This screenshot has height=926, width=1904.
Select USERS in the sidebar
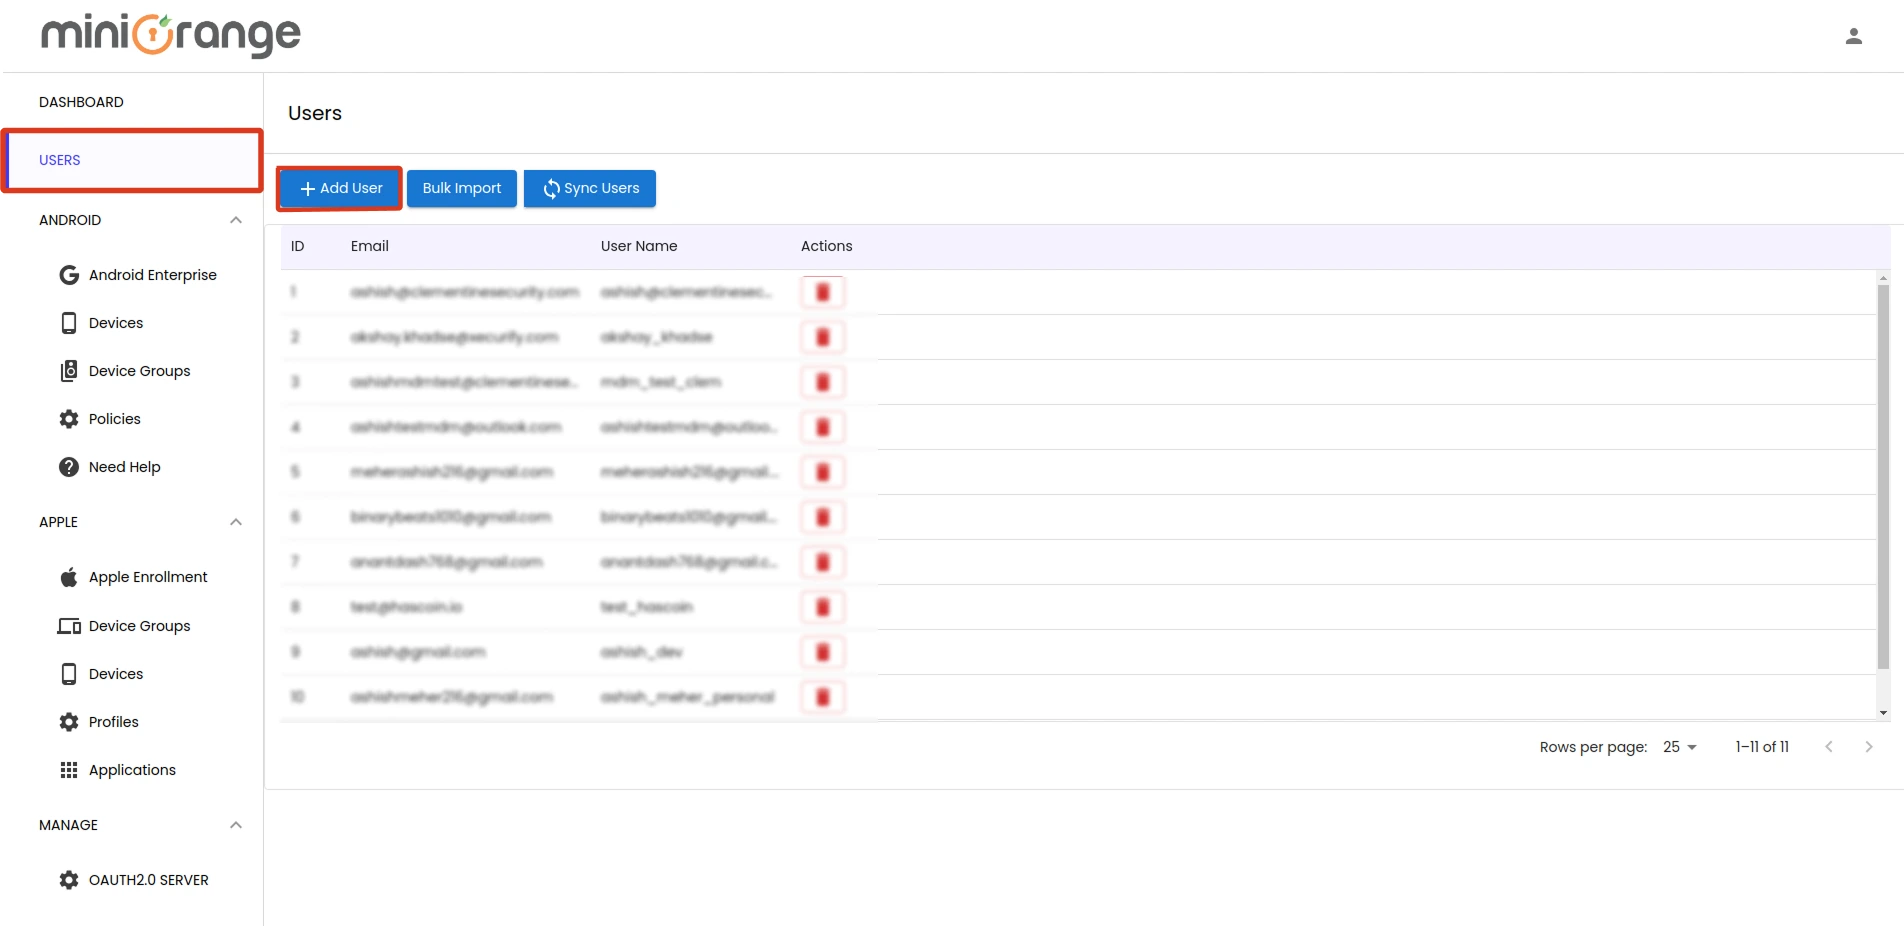[59, 160]
